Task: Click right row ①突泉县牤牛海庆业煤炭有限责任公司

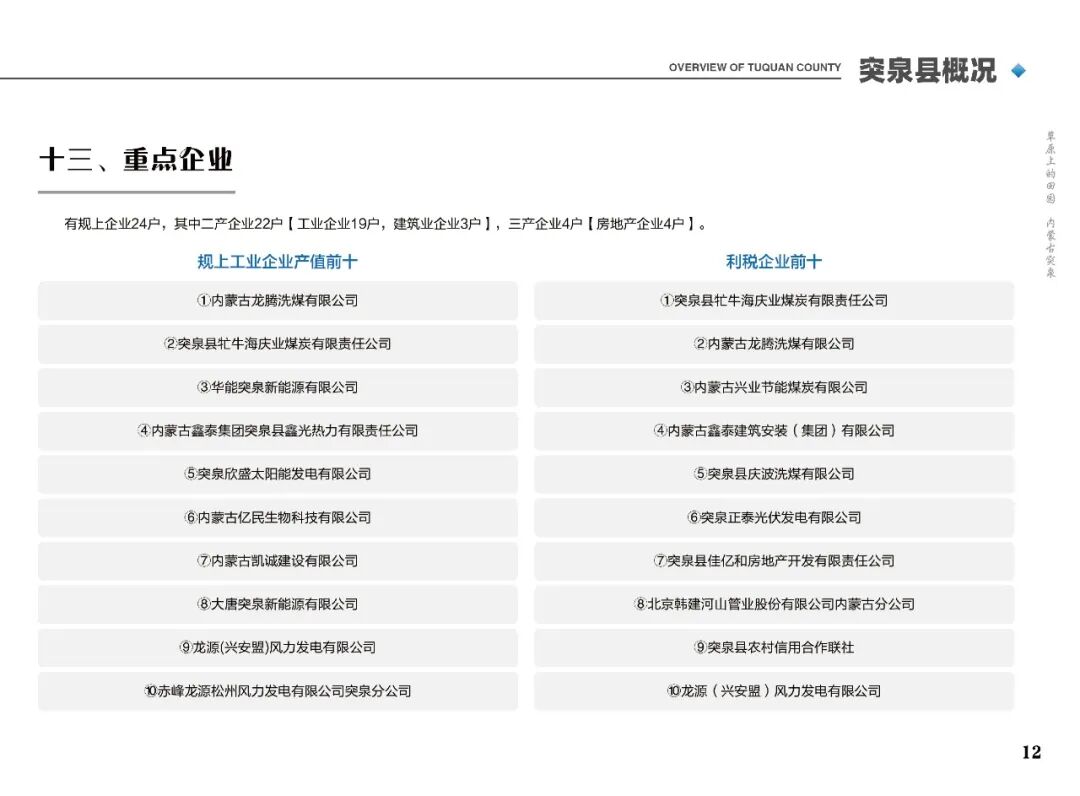Action: point(774,300)
